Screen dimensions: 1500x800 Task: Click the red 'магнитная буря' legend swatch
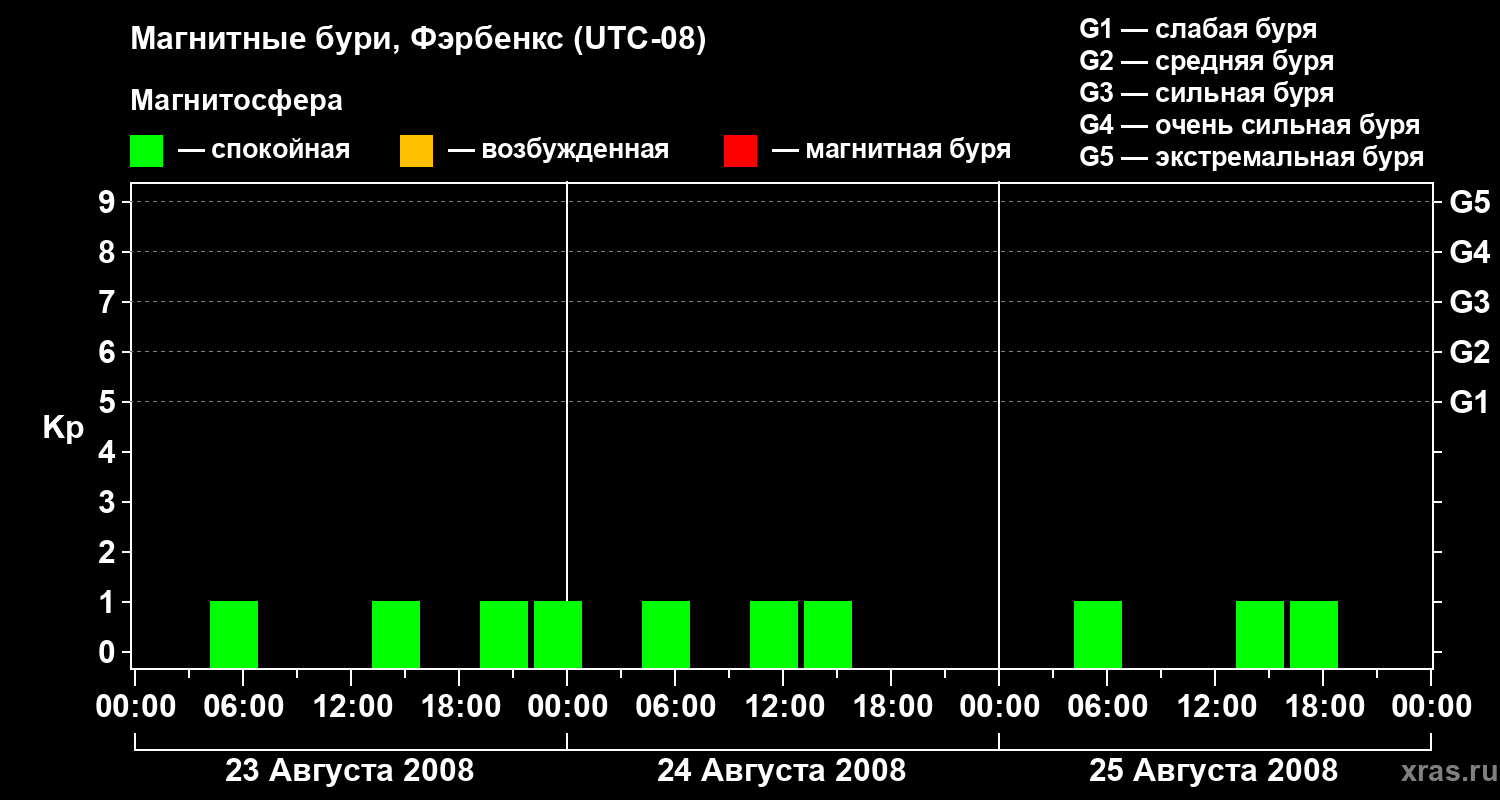point(740,151)
